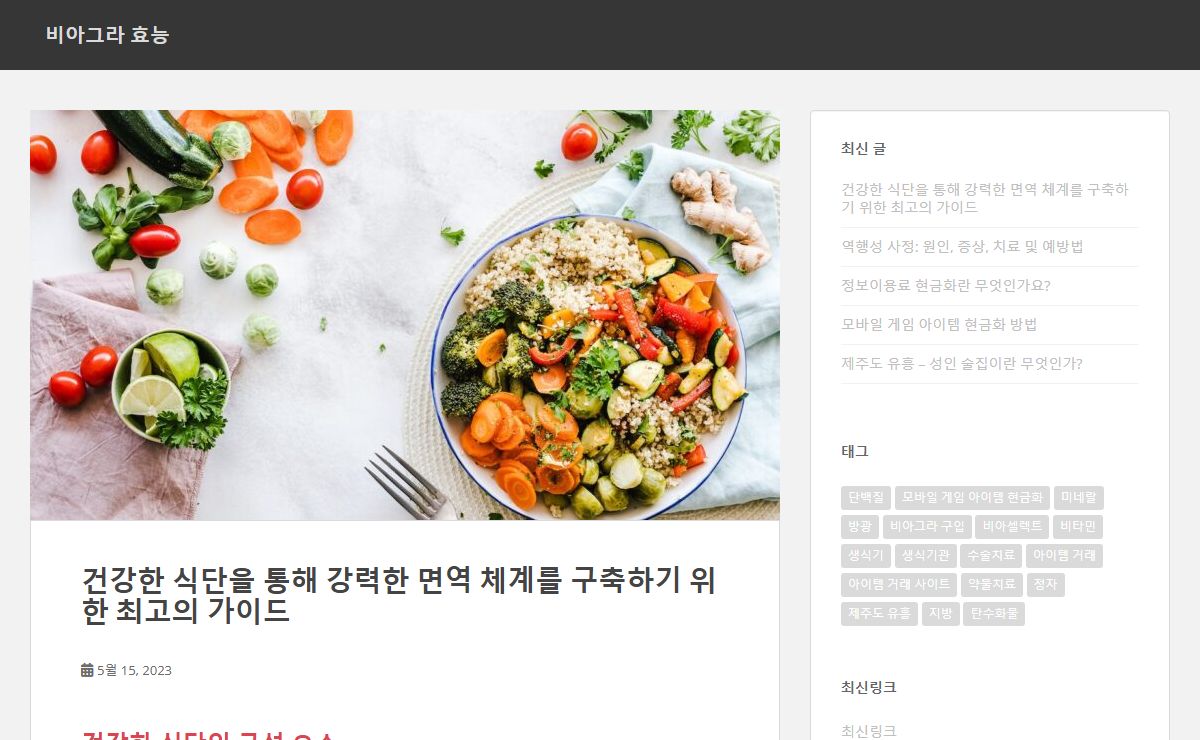
Task: Open the 최신링크 link under the 최신링크 heading
Action: pyautogui.click(x=869, y=731)
